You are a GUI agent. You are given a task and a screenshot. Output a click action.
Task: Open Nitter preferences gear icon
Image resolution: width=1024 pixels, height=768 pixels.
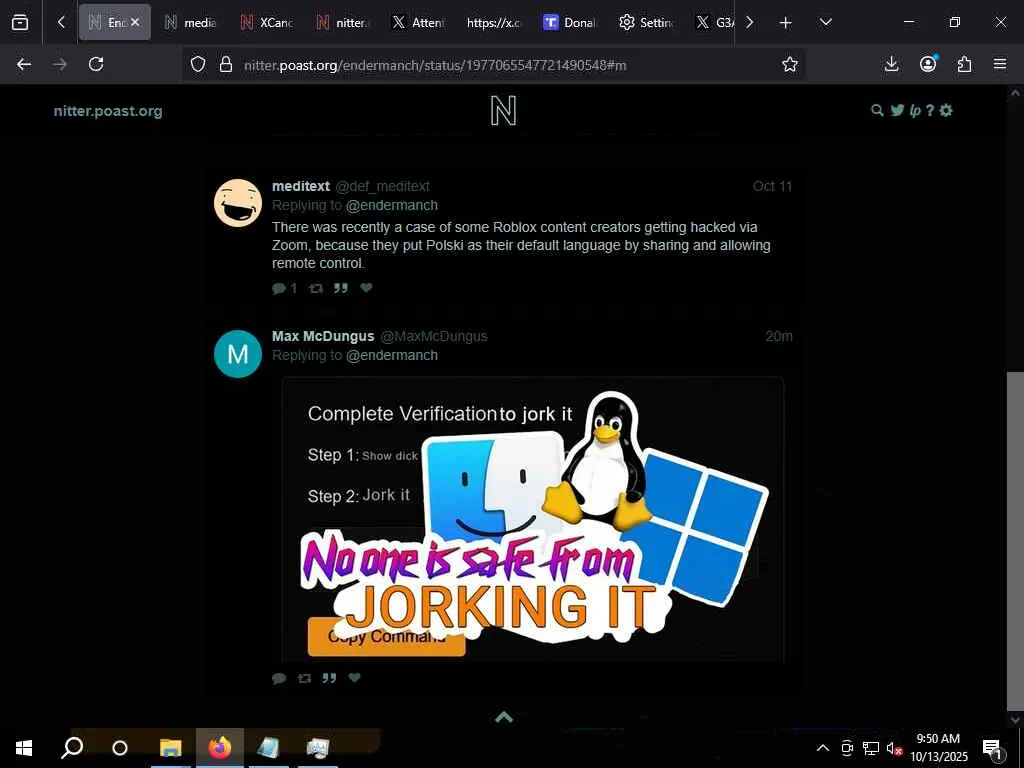[x=946, y=110]
